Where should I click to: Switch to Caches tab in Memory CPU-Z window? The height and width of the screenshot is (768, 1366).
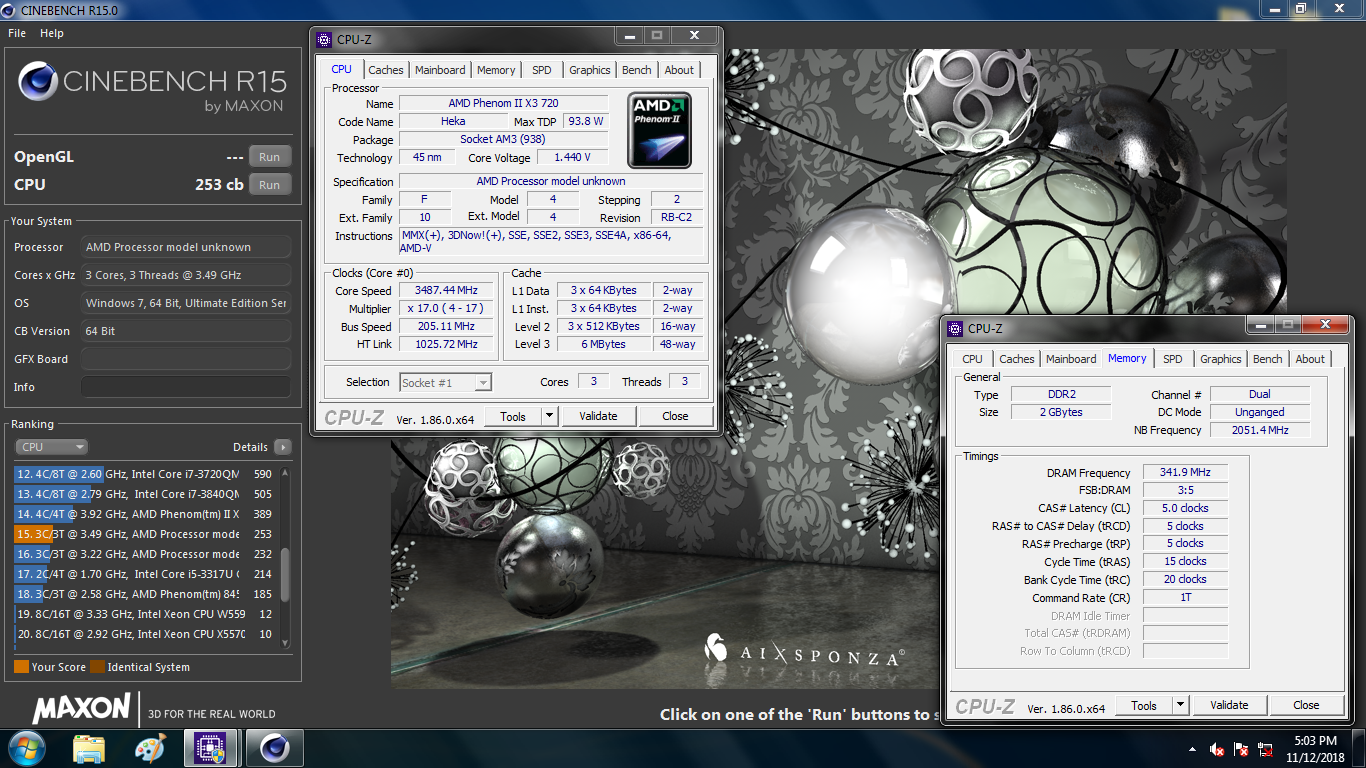click(1017, 359)
